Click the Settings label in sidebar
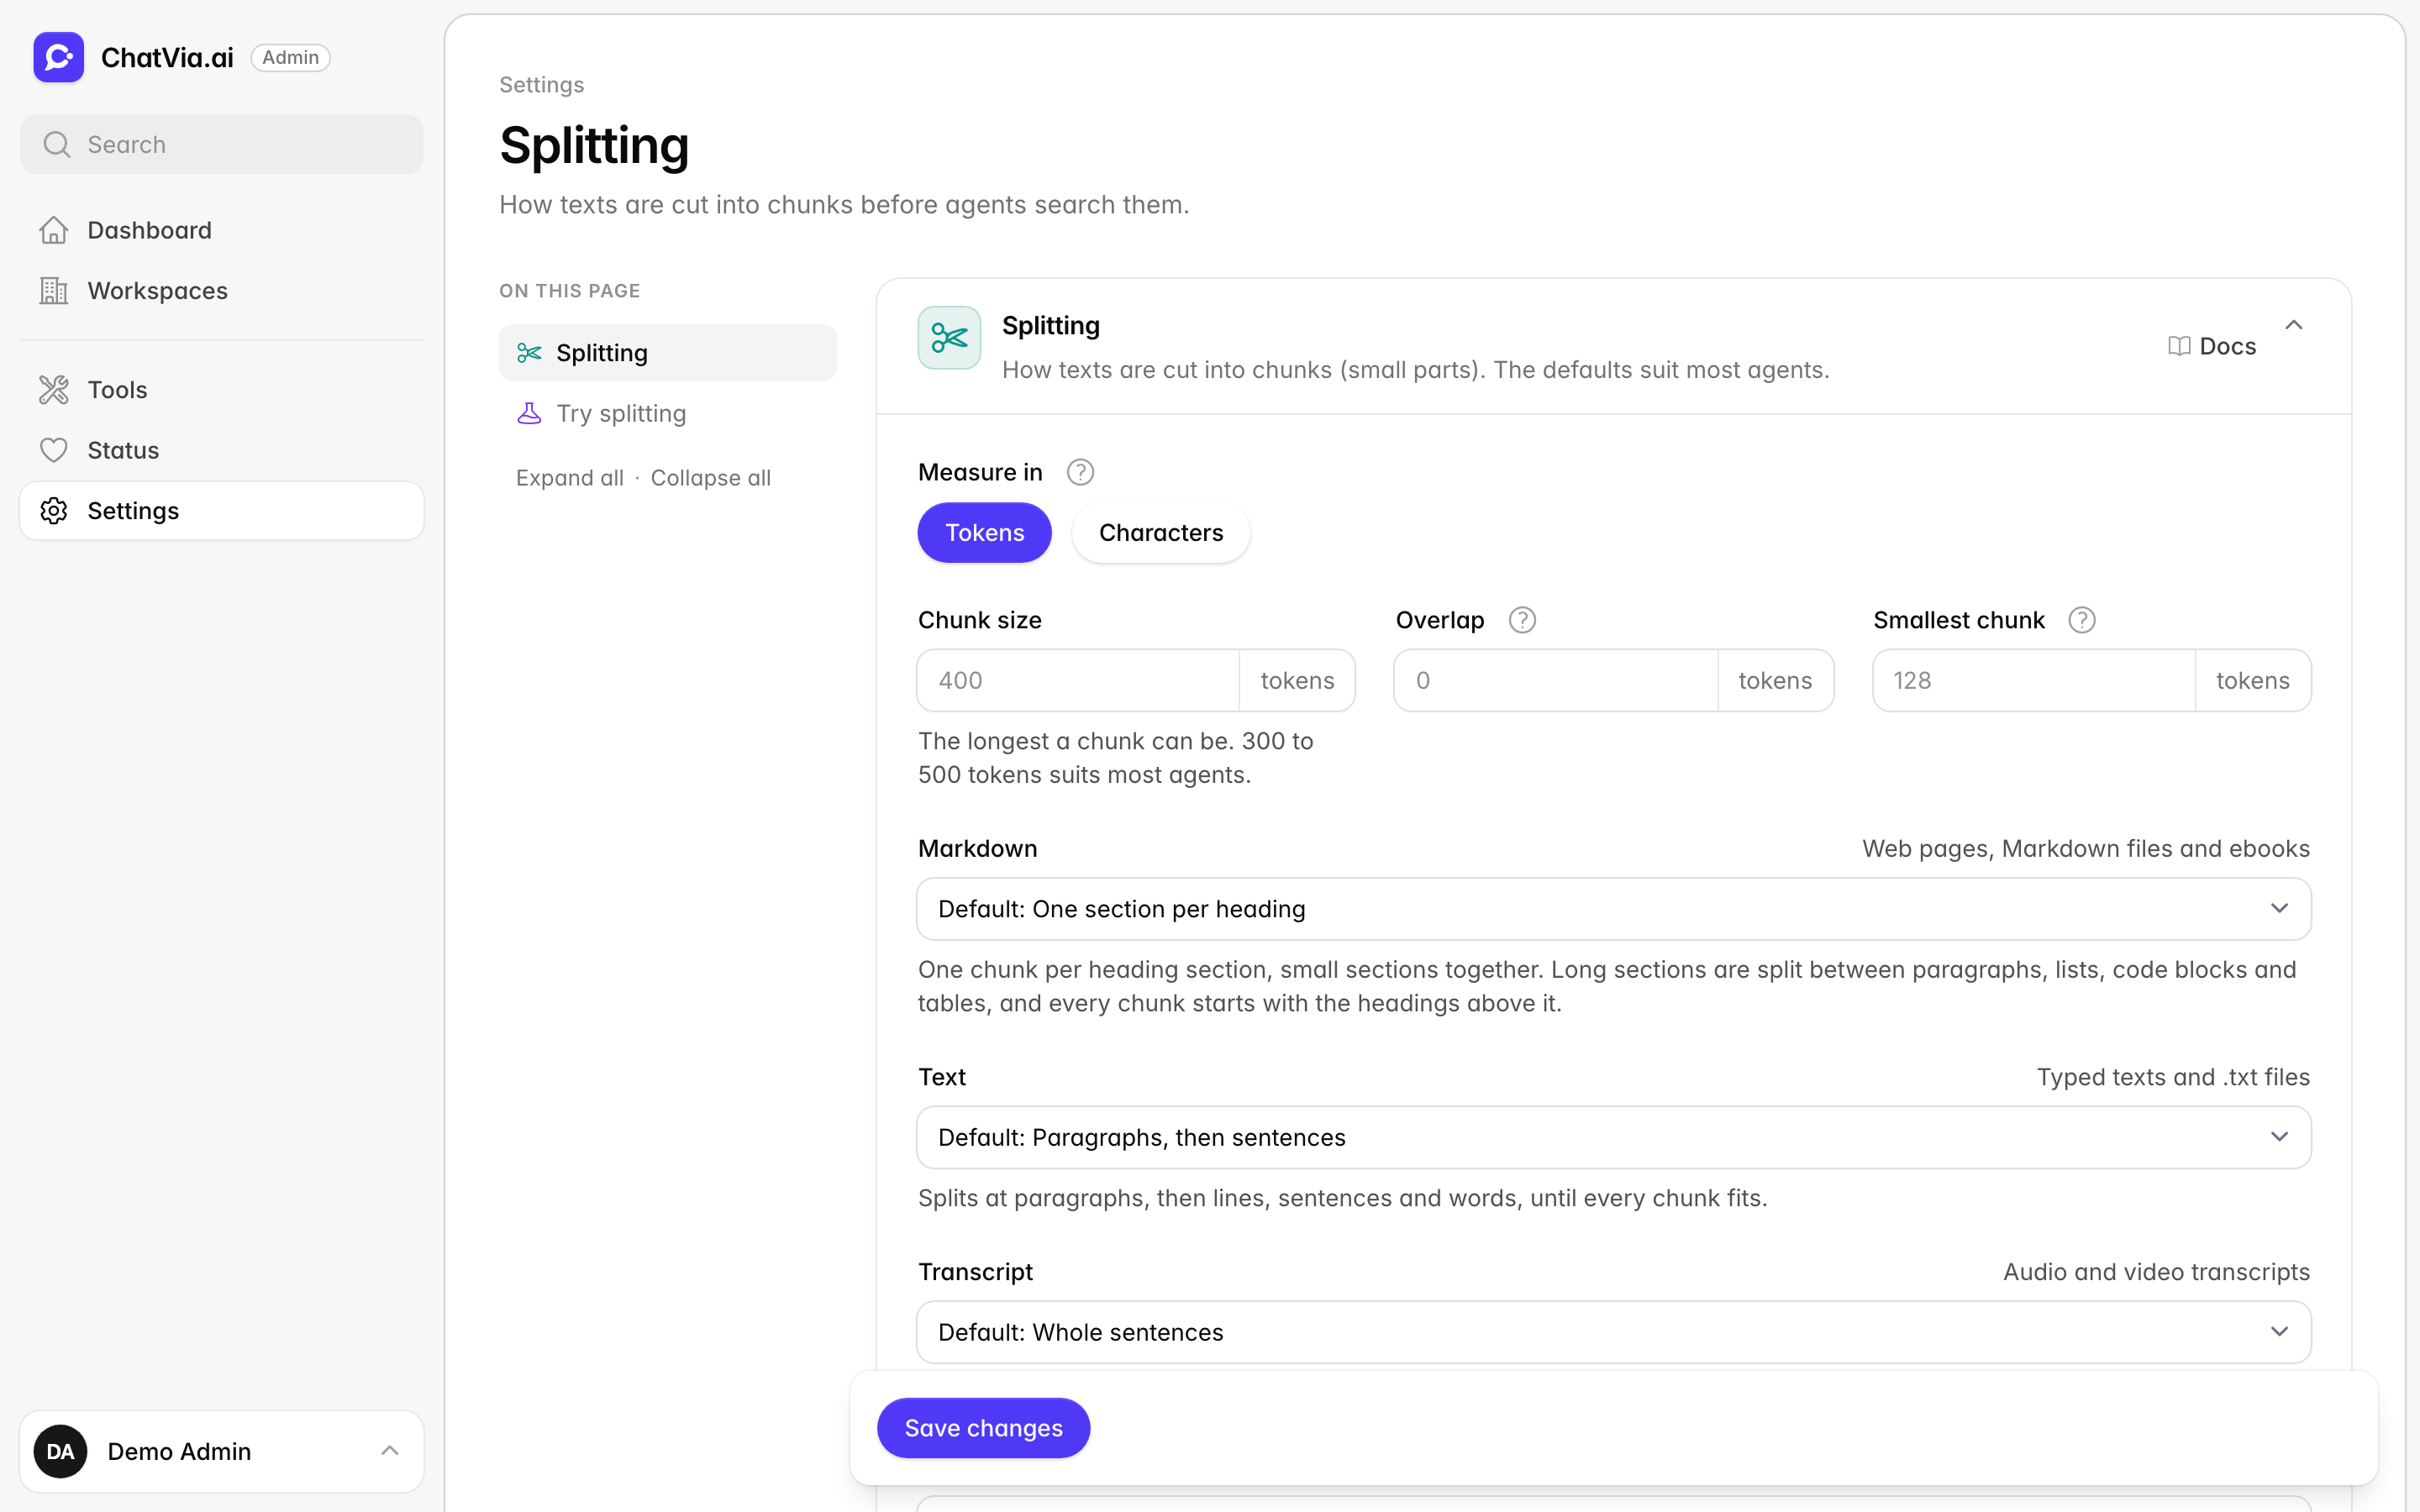Screen dimensions: 2420x1512 point(133,511)
